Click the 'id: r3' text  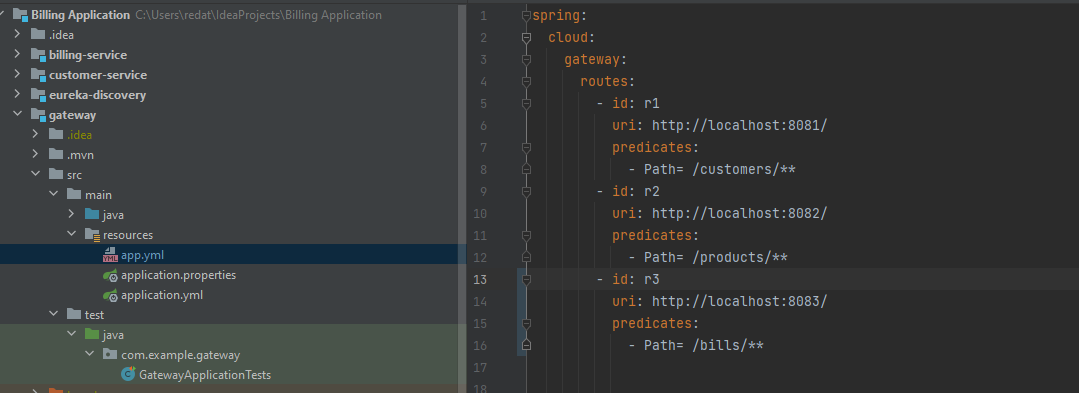tap(637, 279)
